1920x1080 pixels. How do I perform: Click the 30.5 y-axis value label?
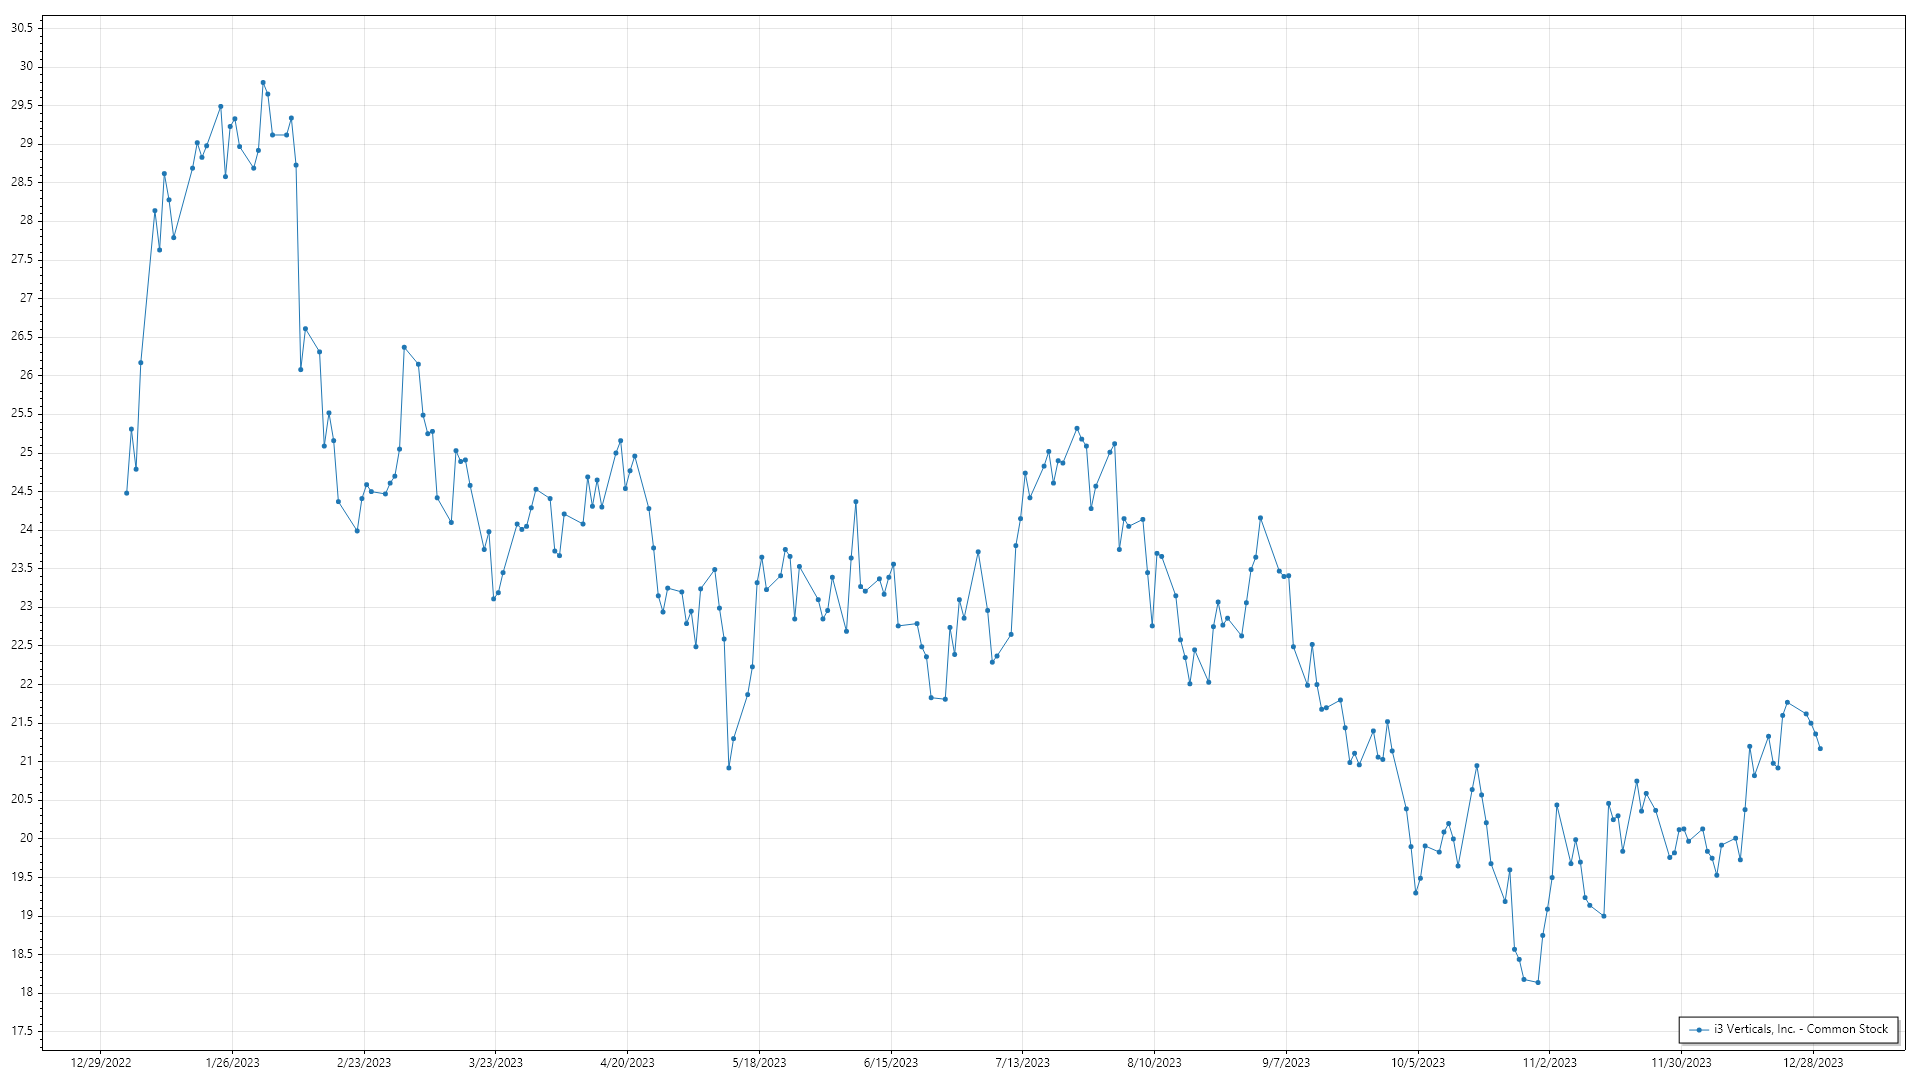21,28
